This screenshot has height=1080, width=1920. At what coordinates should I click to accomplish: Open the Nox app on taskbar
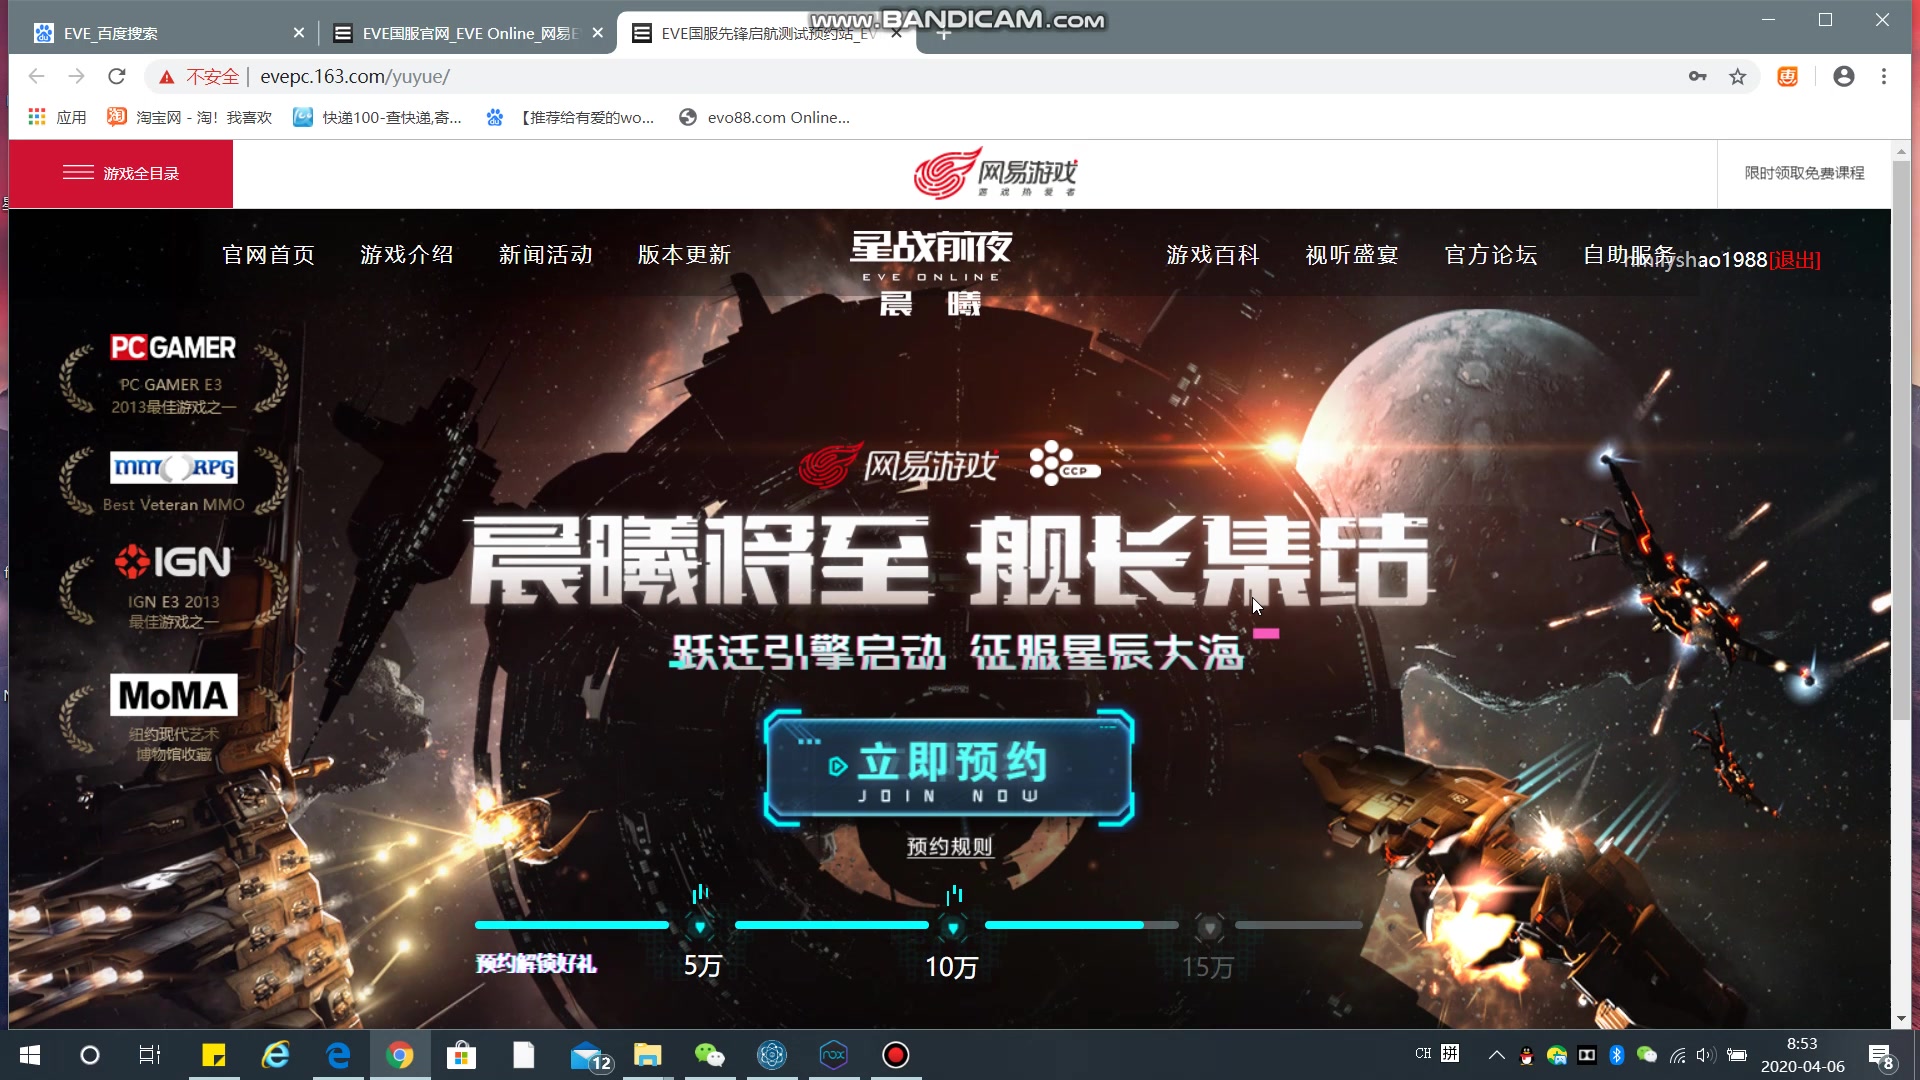[834, 1055]
